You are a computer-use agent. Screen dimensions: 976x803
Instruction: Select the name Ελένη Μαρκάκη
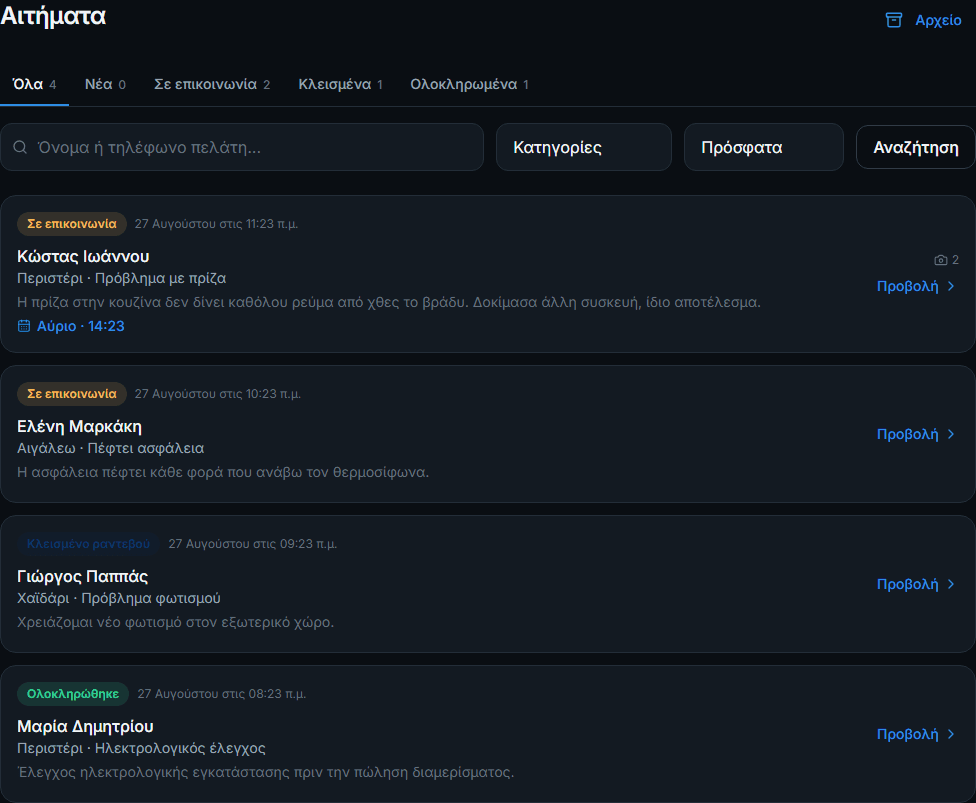coord(79,426)
